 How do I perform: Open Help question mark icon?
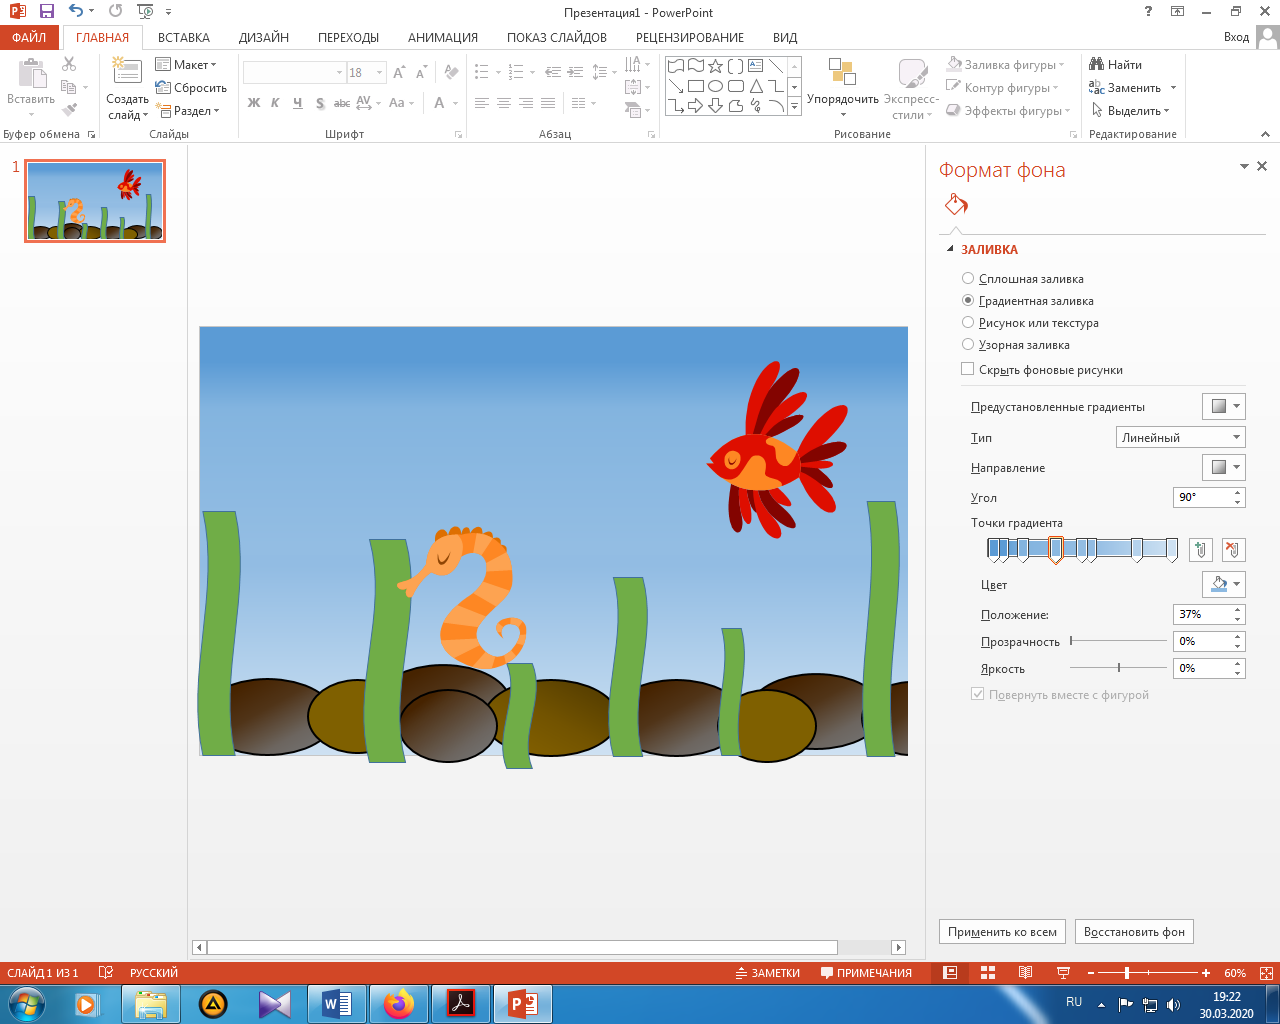coord(1148,12)
